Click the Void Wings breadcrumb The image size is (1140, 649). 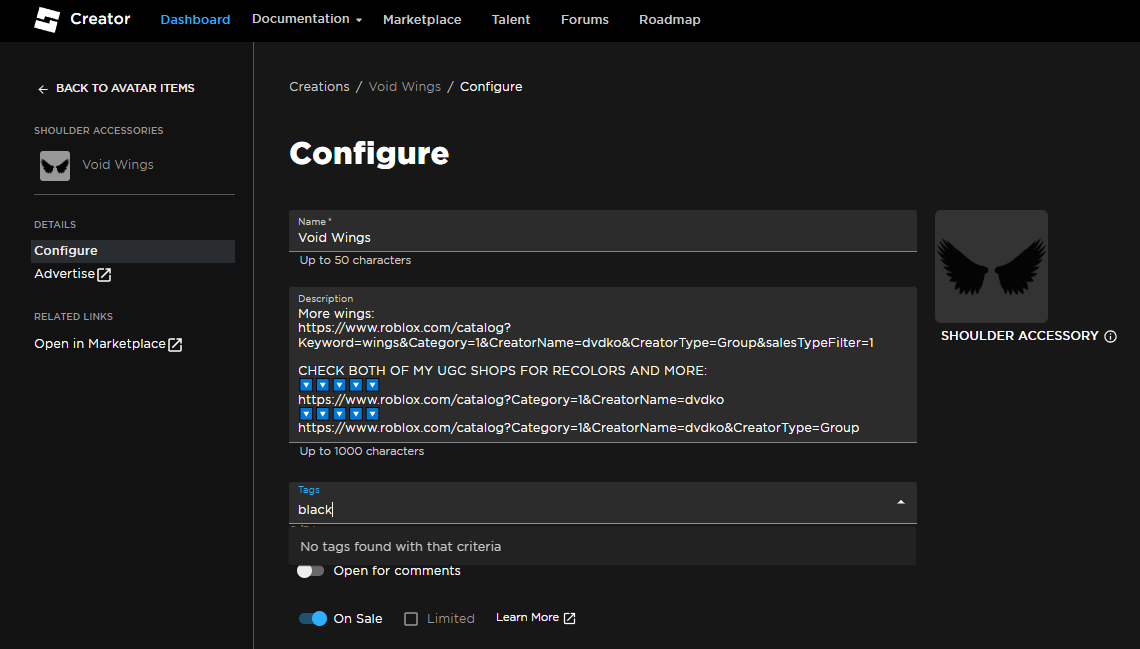[405, 86]
